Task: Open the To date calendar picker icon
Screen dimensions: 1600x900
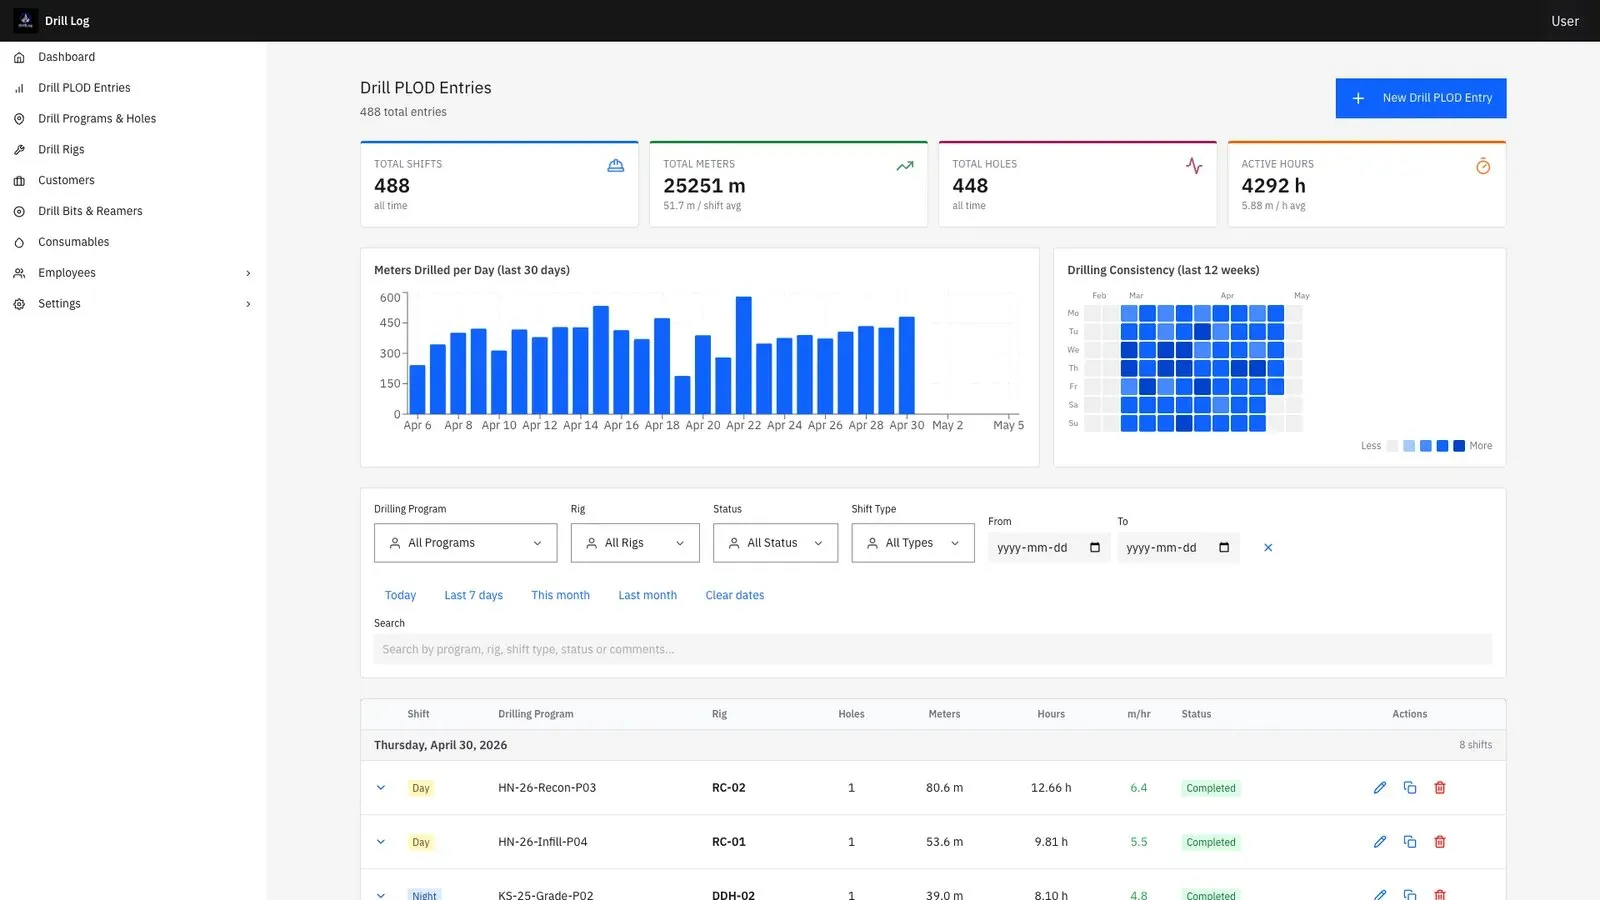Action: point(1224,548)
